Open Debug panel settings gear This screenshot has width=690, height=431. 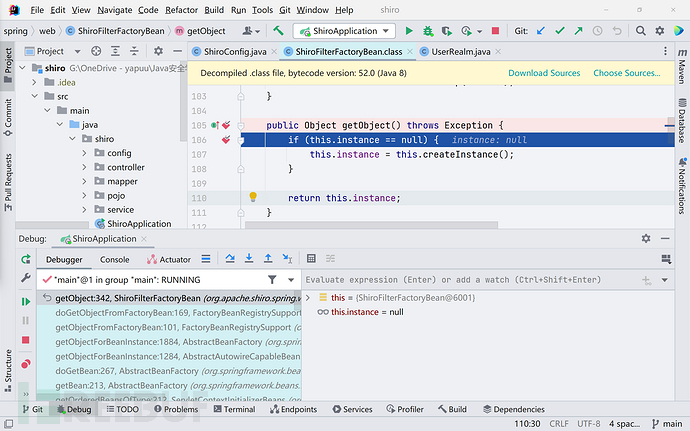coord(646,238)
